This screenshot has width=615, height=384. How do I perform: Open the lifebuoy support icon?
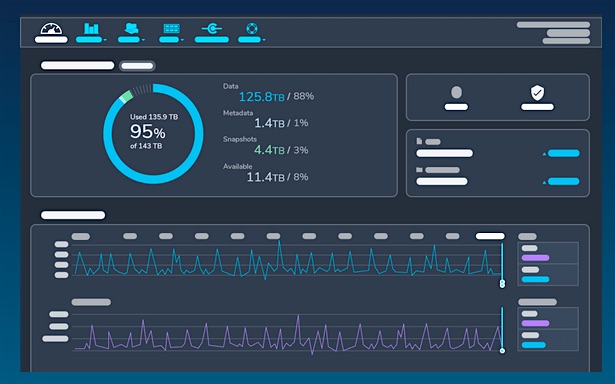coord(251,29)
